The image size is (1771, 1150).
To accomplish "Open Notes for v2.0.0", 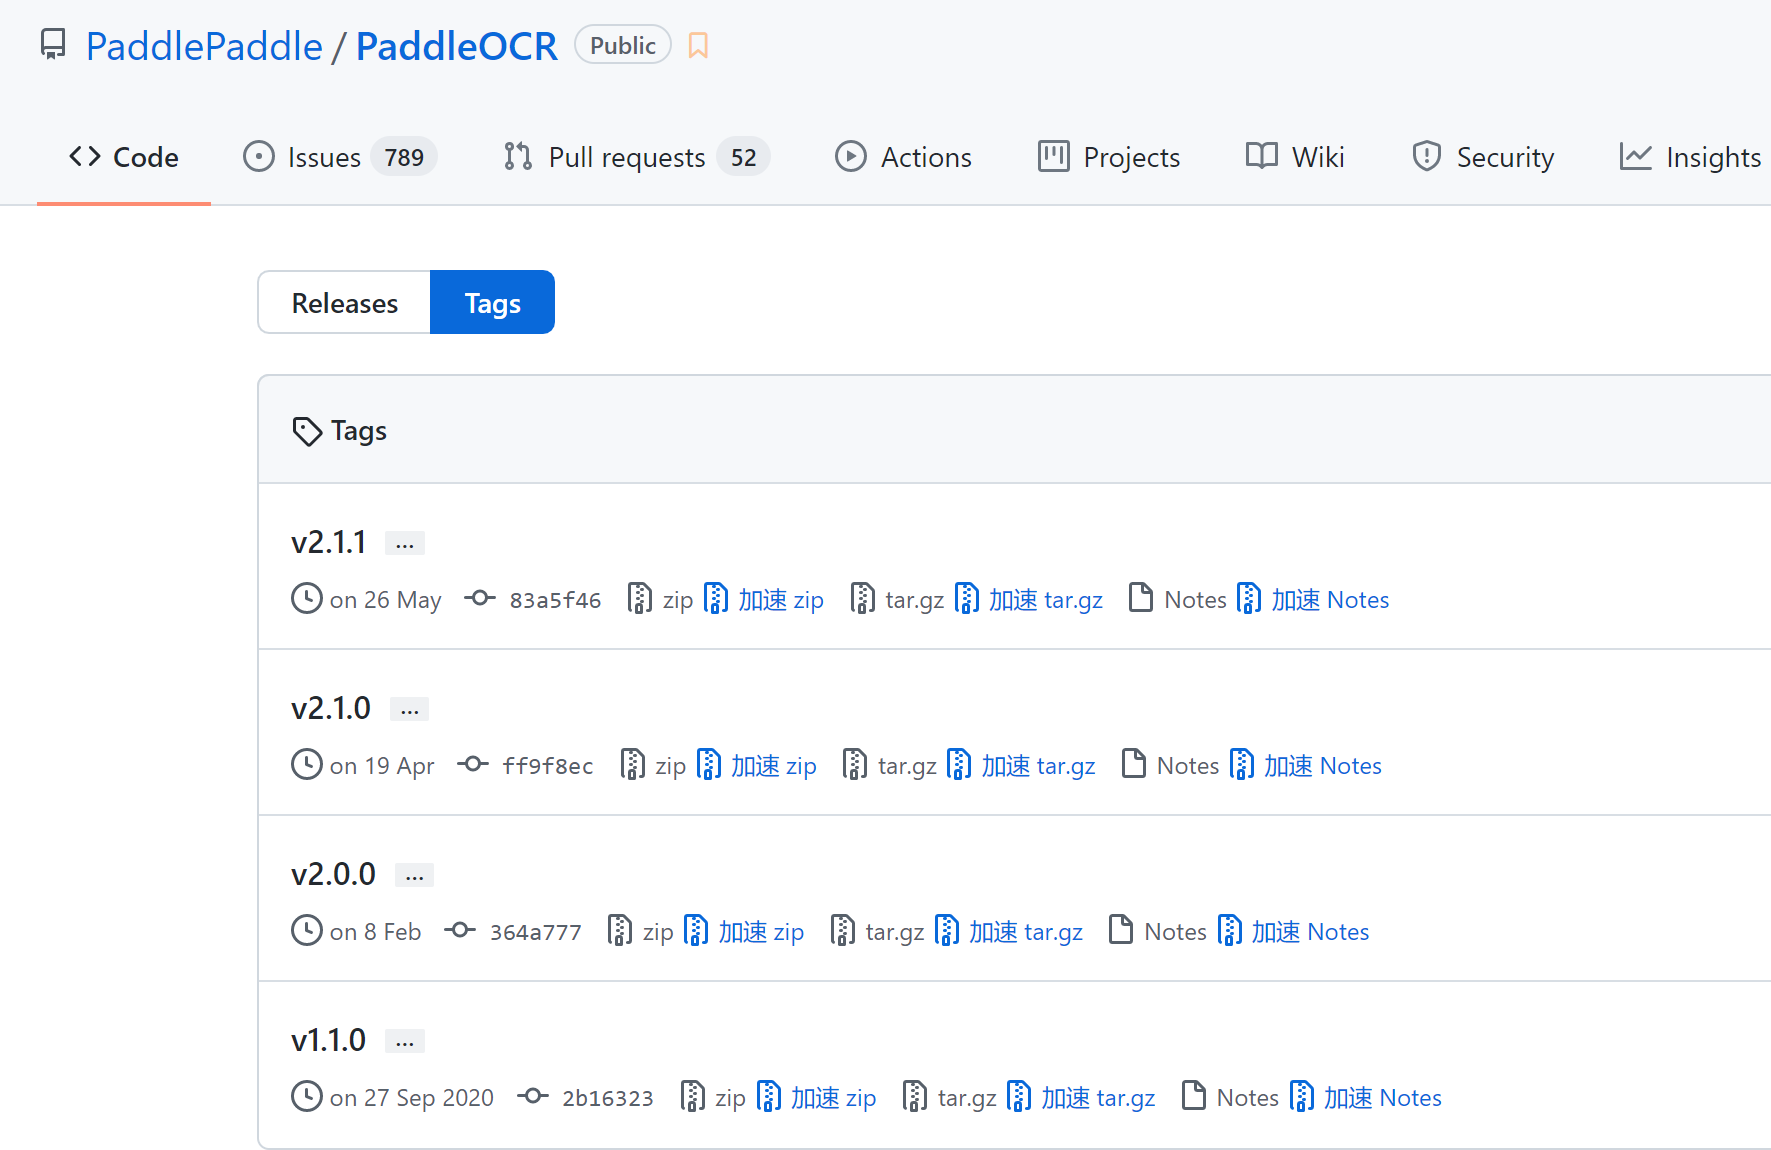I will 1158,931.
